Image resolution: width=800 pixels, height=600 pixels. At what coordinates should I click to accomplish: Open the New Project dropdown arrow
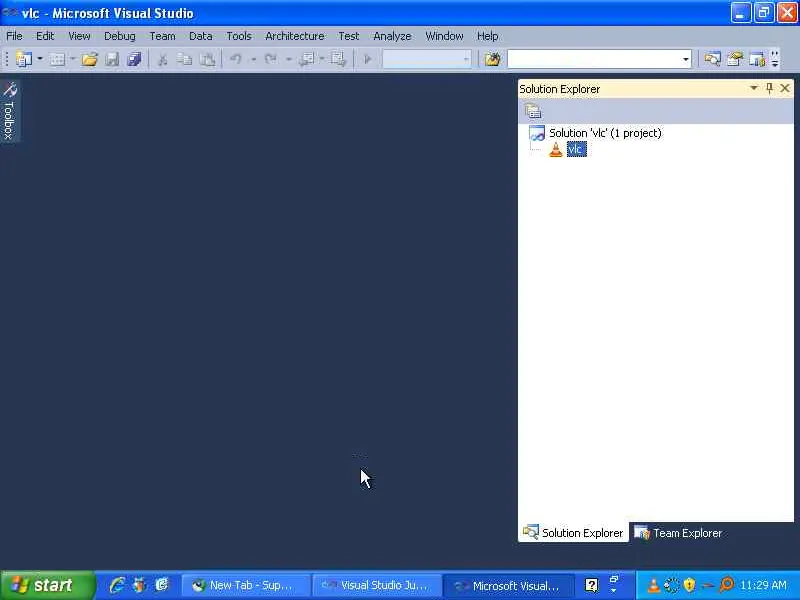coord(40,59)
